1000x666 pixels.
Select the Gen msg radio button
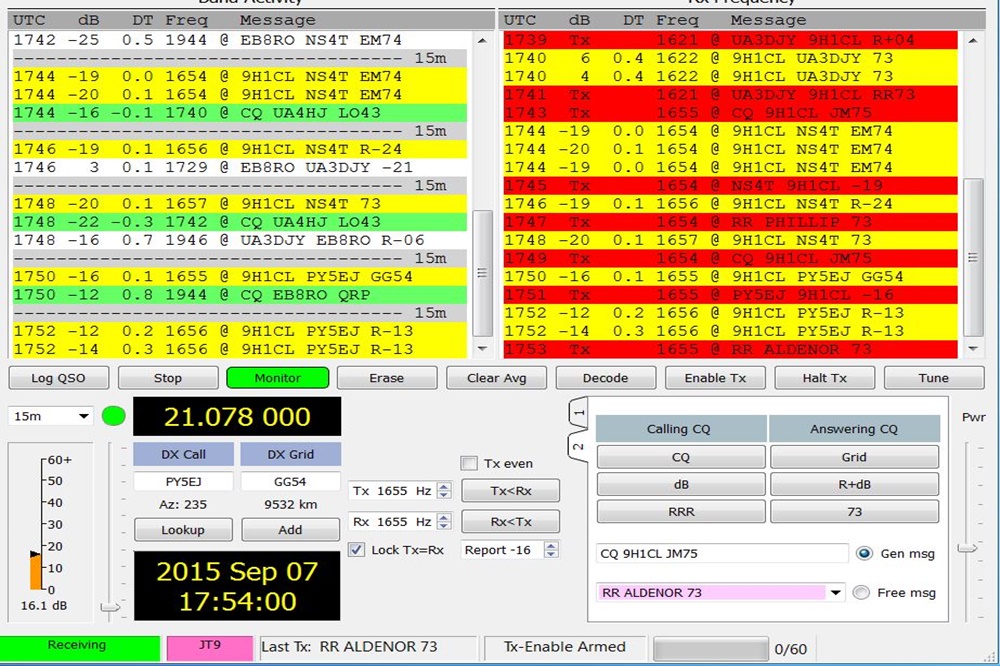(864, 554)
